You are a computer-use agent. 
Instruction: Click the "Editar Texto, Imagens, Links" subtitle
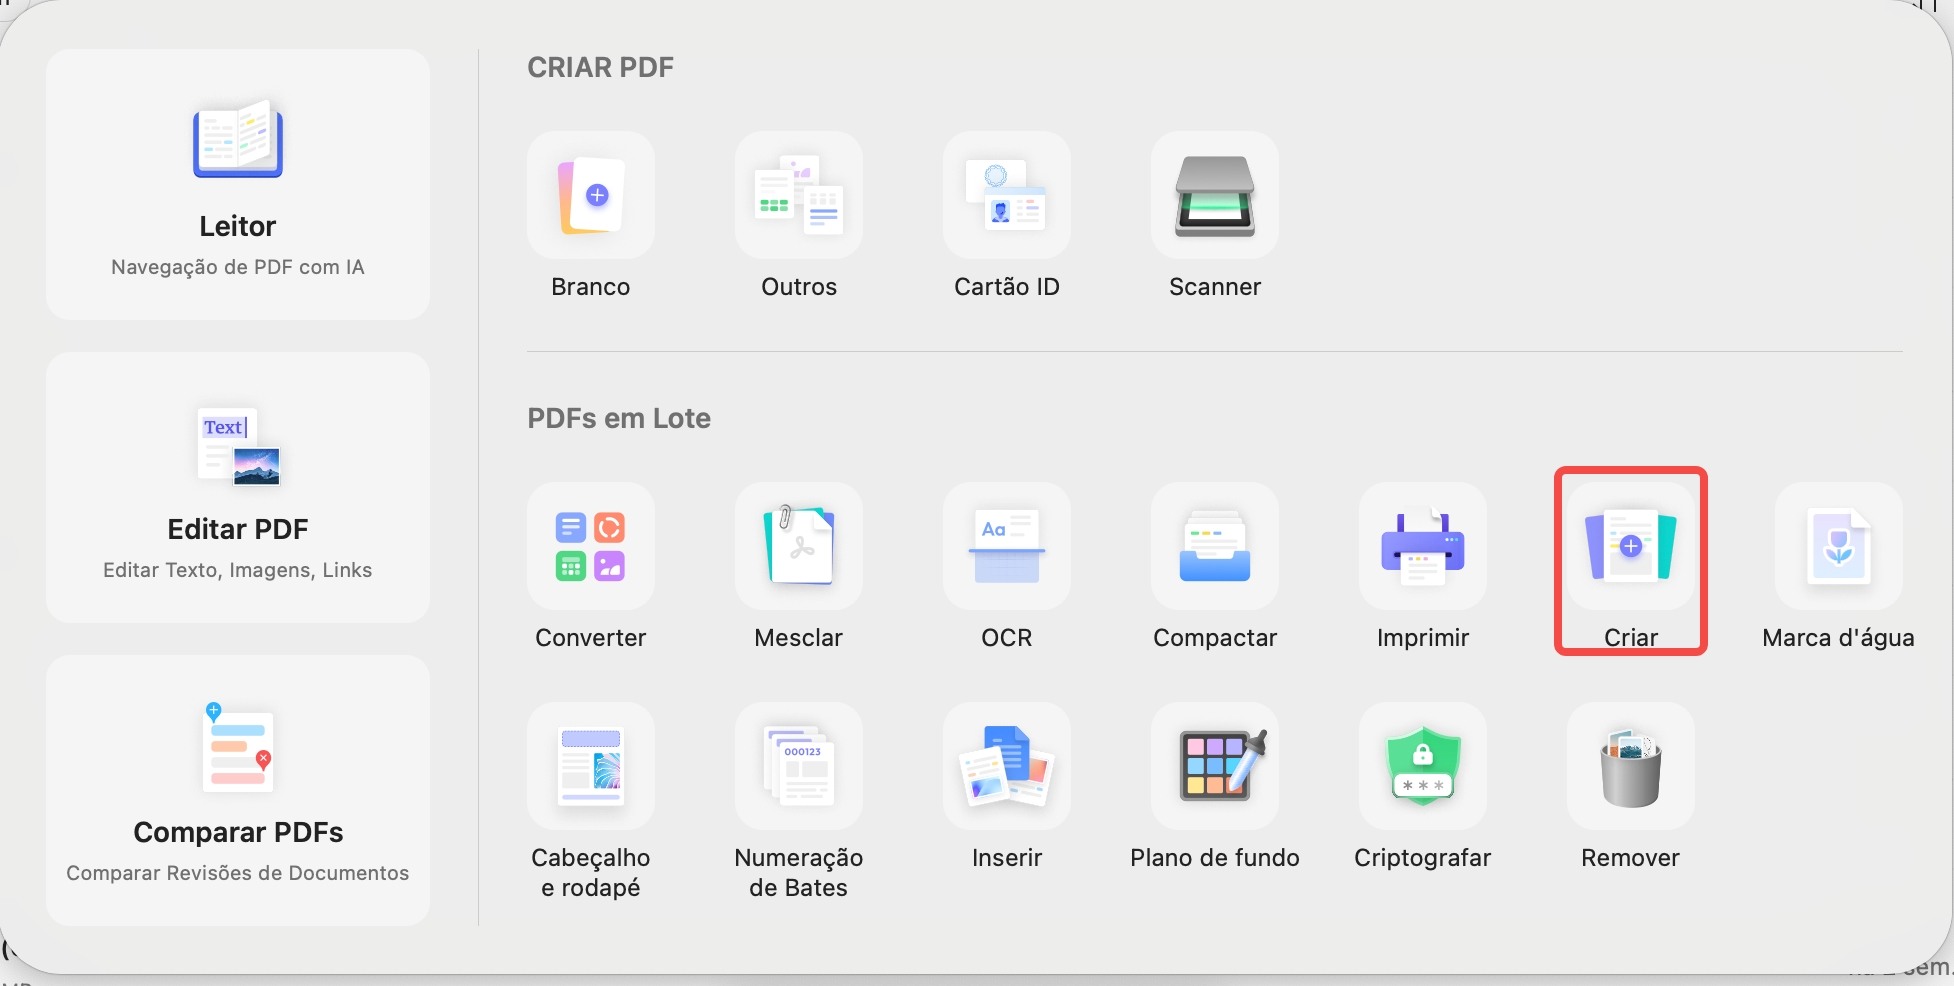[x=238, y=570]
